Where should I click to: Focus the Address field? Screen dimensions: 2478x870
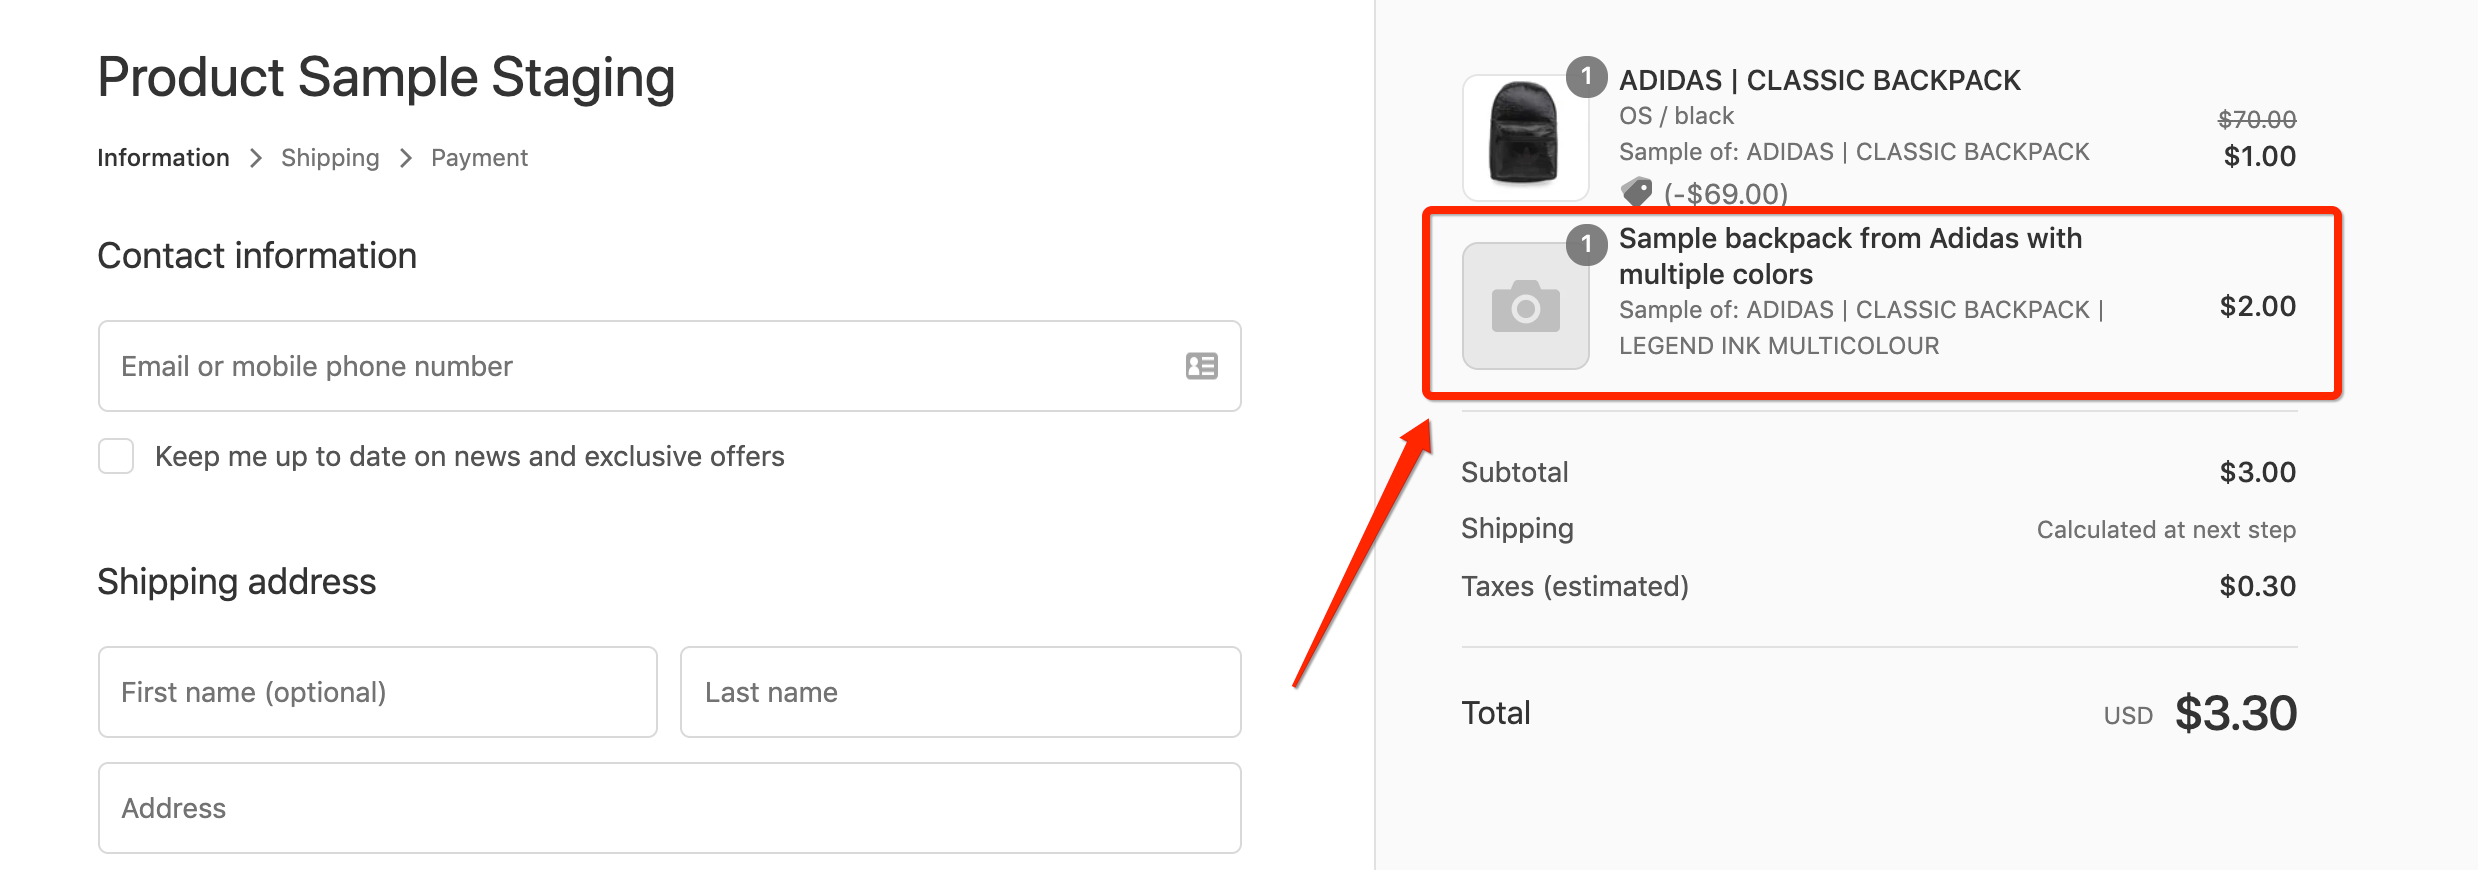pyautogui.click(x=670, y=808)
